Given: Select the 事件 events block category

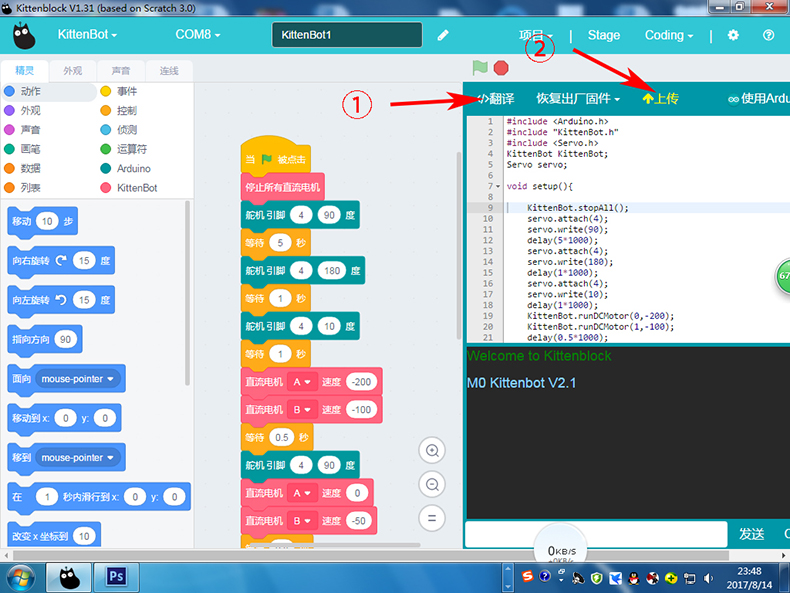Looking at the screenshot, I should coord(127,91).
